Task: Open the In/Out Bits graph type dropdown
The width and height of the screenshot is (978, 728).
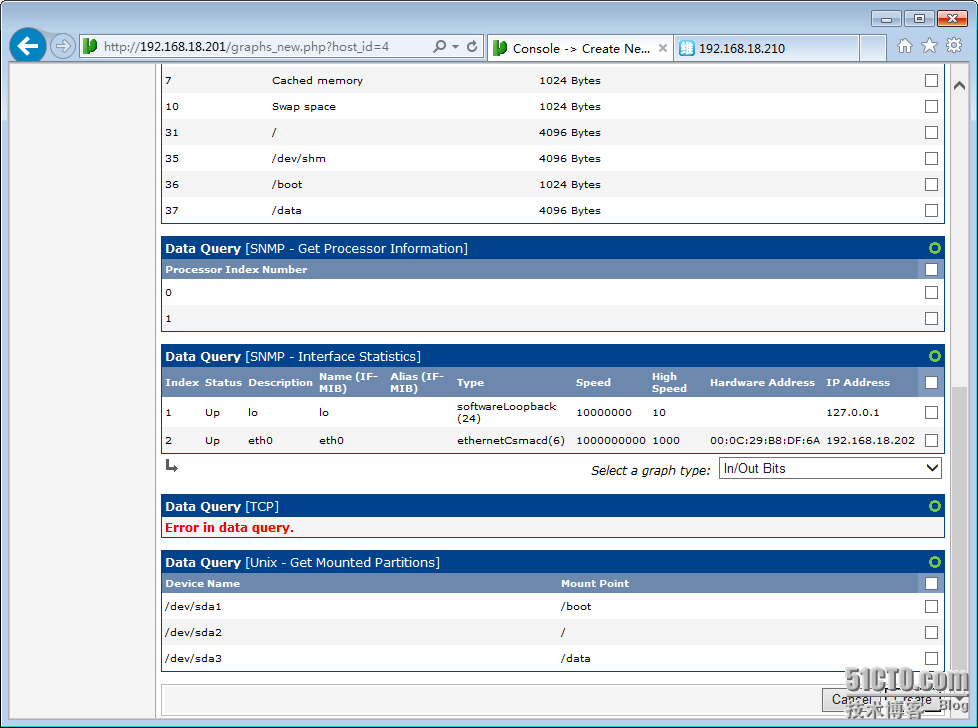Action: [830, 468]
